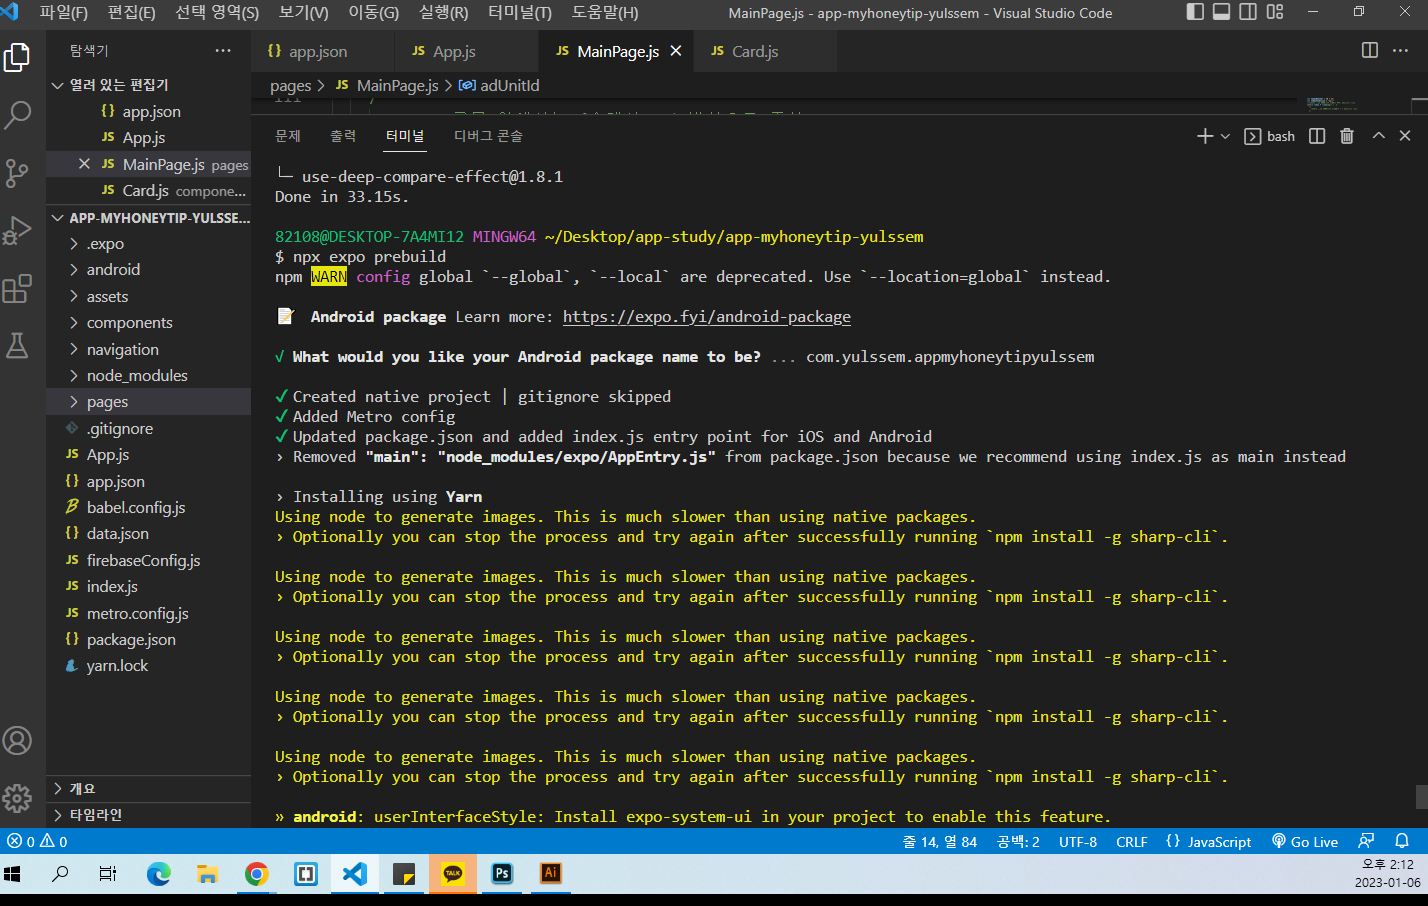Open the Help menu

point(605,13)
